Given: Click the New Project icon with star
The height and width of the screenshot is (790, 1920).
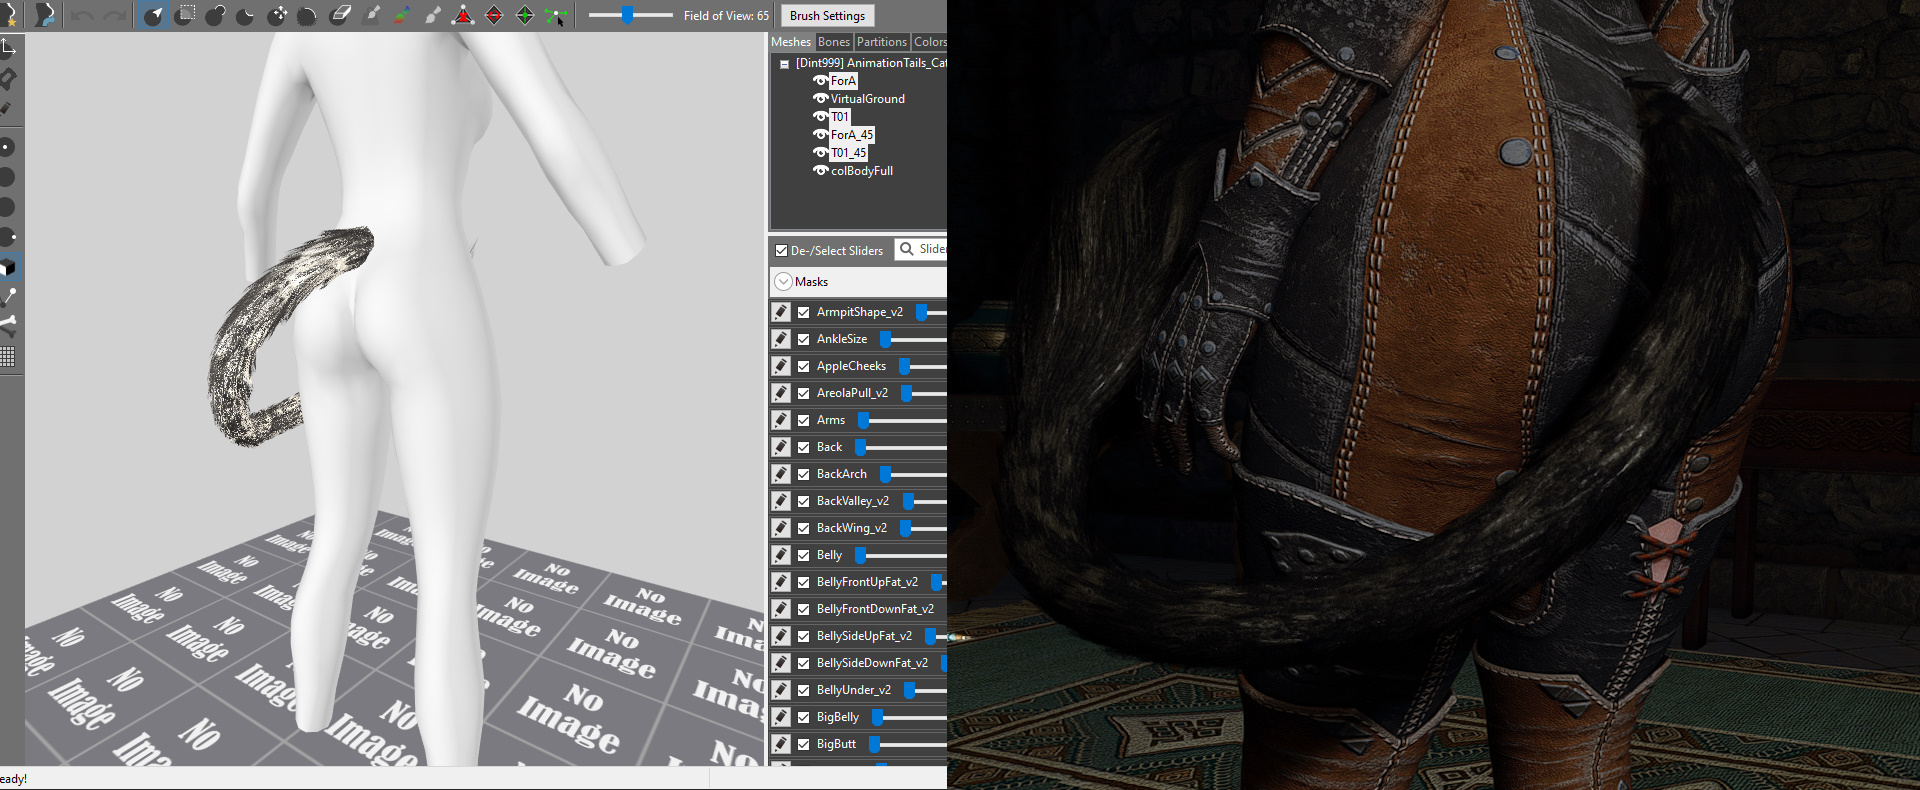Looking at the screenshot, I should pyautogui.click(x=10, y=15).
